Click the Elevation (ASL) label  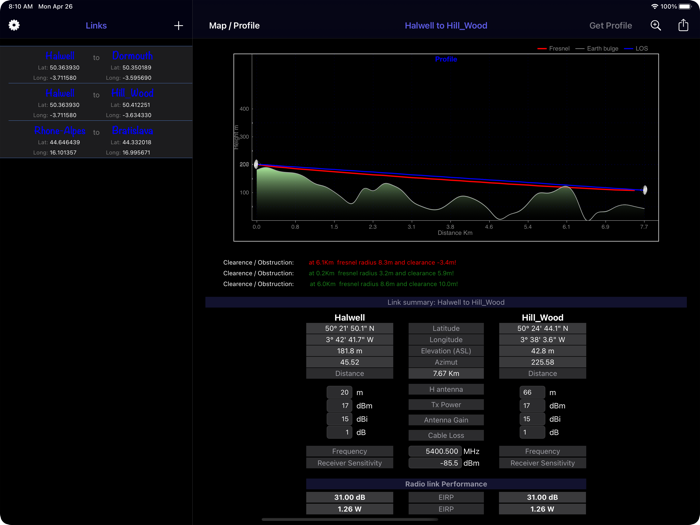[x=446, y=351]
